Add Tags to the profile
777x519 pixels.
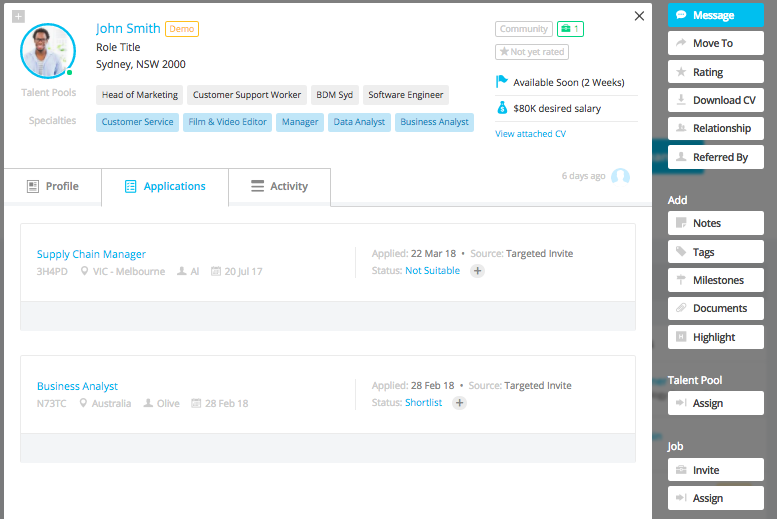pos(715,252)
